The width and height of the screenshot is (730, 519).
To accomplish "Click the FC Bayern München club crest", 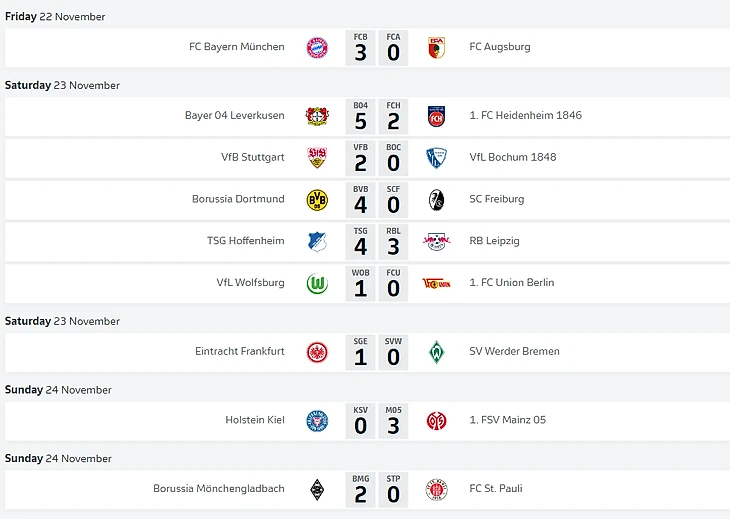I will pos(317,47).
